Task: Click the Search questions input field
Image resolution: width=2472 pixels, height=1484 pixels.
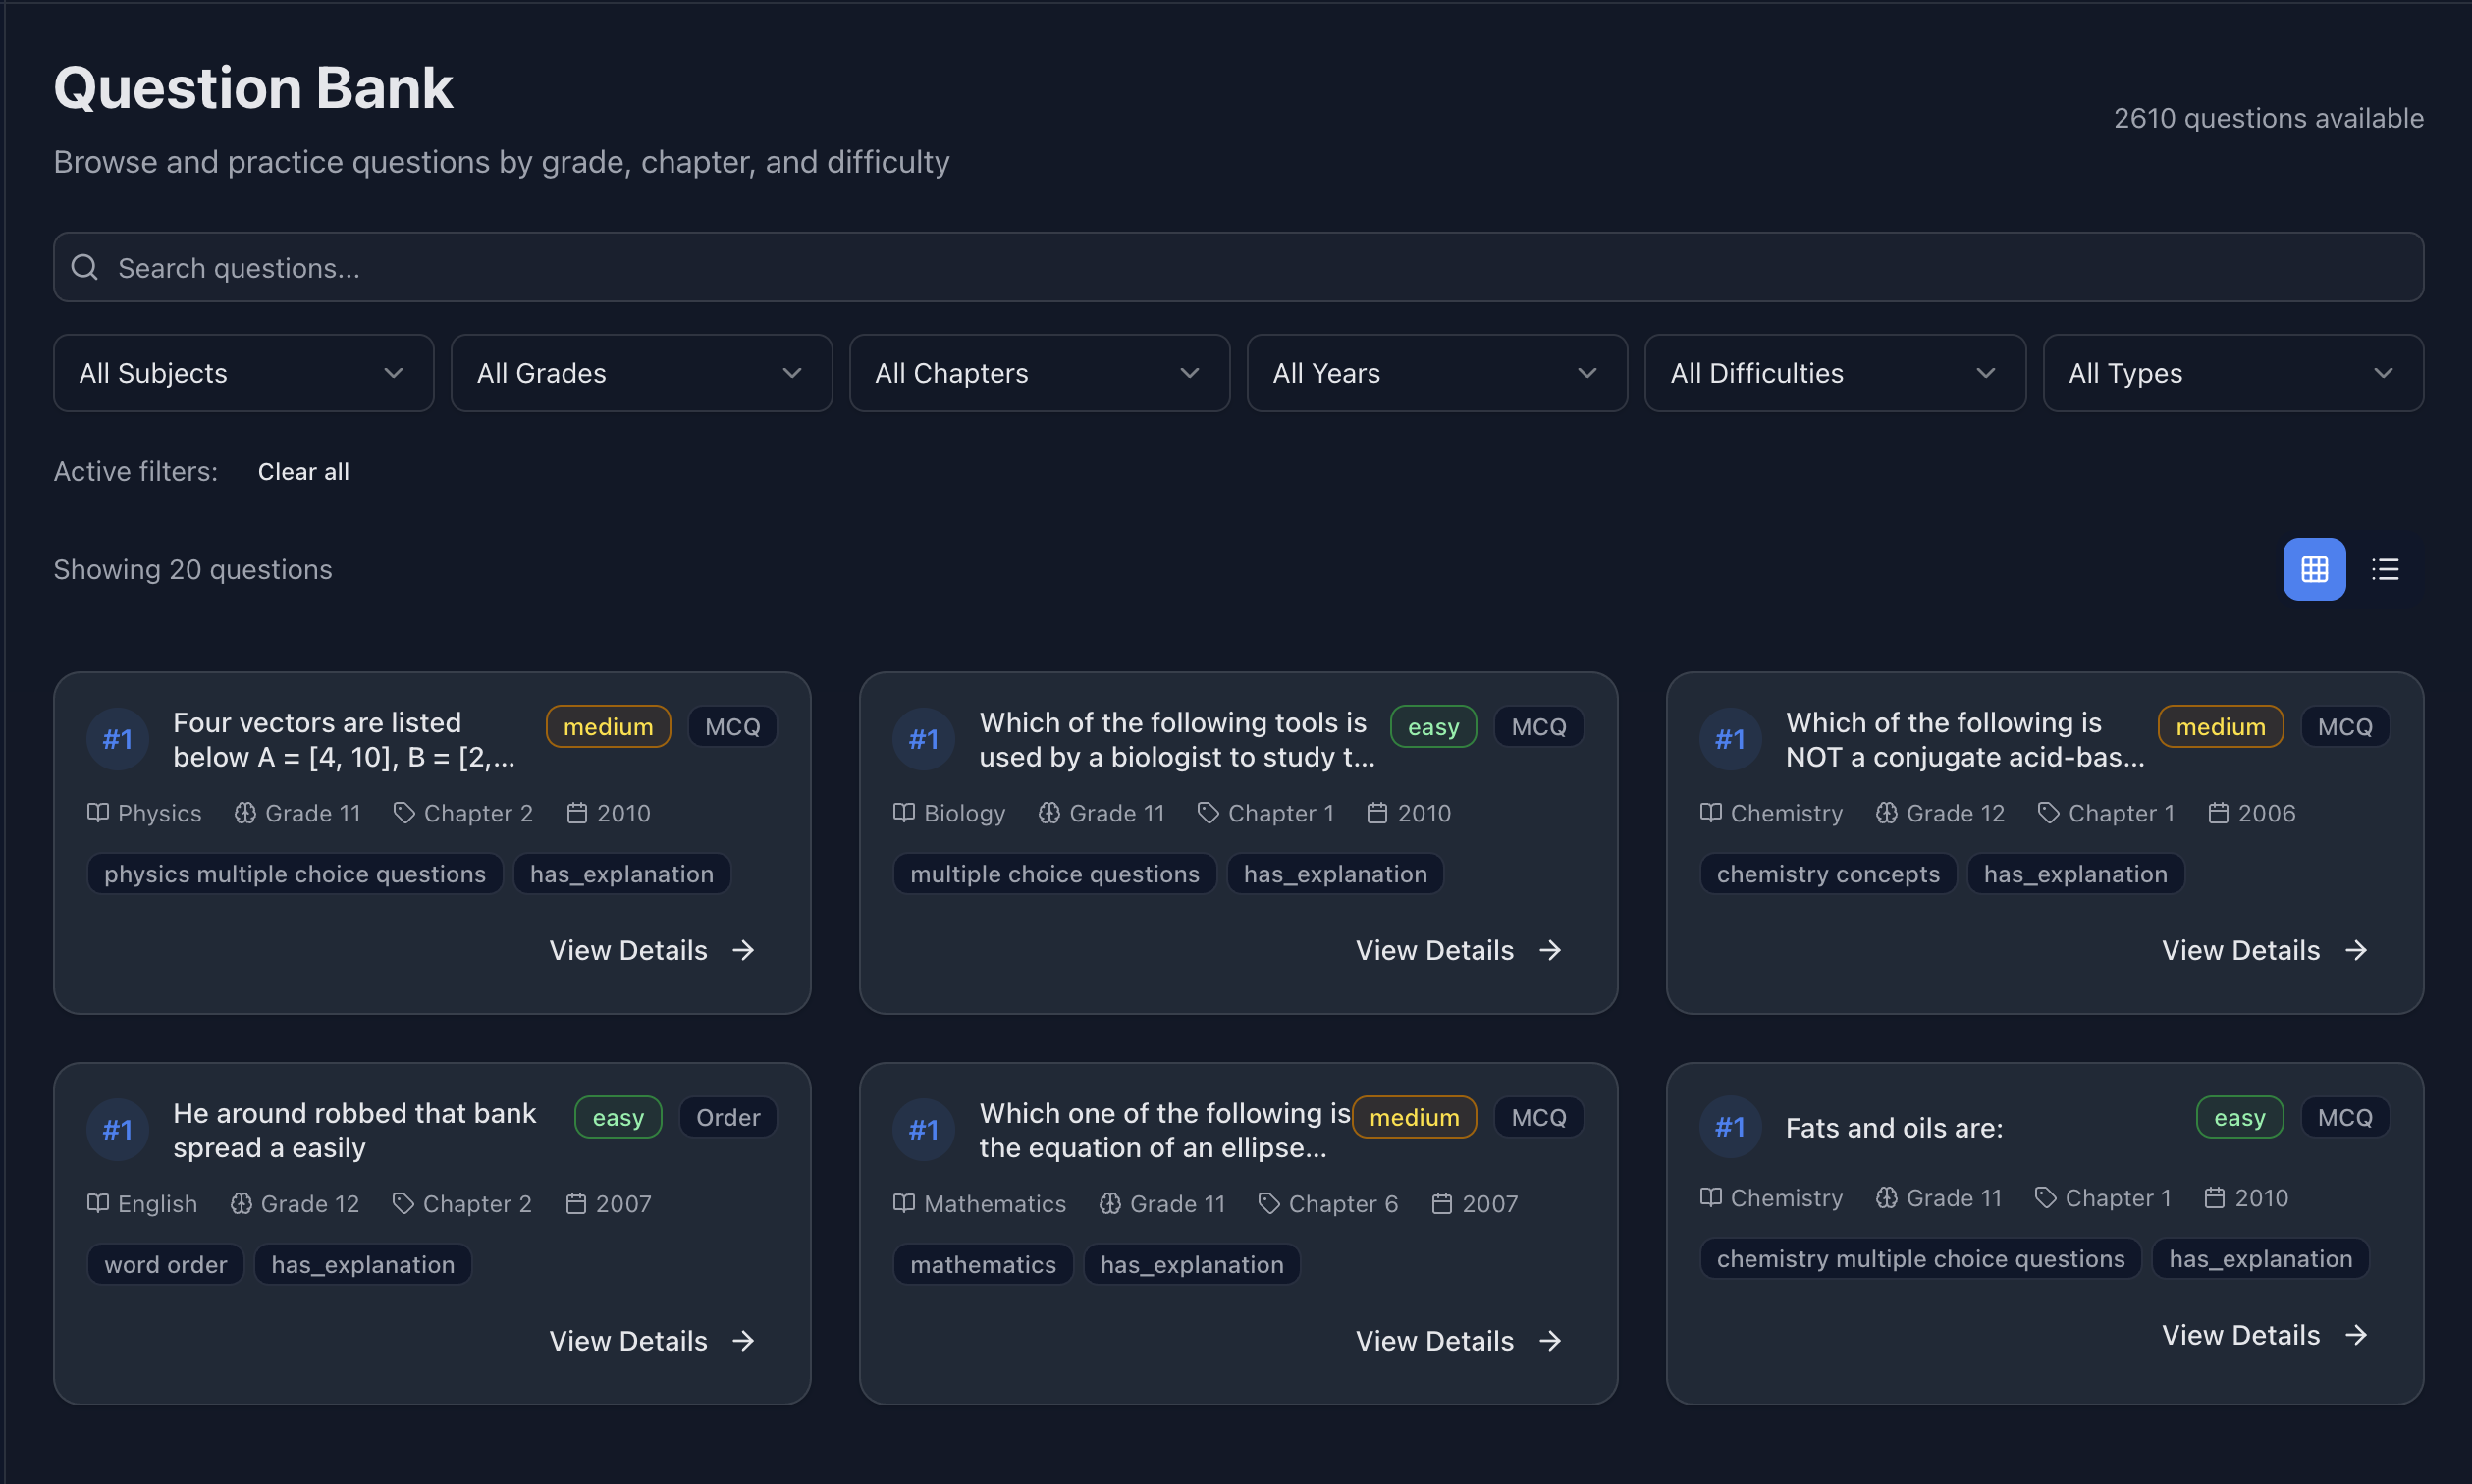Action: (x=1238, y=267)
